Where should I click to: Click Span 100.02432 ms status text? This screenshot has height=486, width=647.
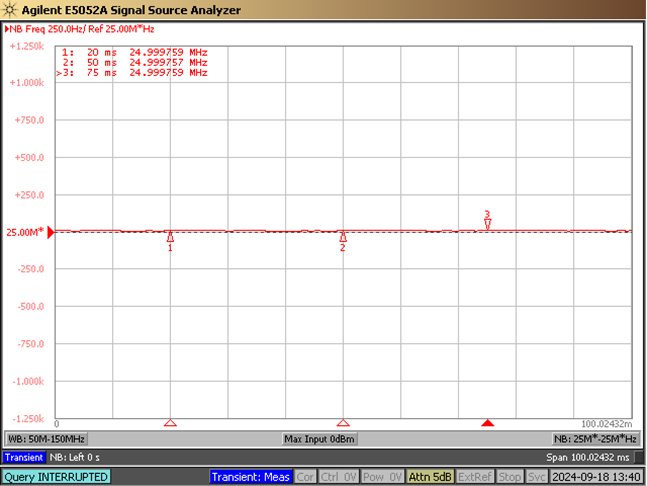pyautogui.click(x=588, y=457)
